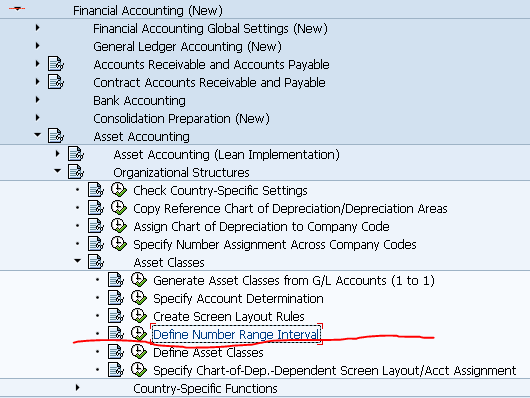This screenshot has height=398, width=530.
Task: Select the Define Number Range Interval link
Action: pyautogui.click(x=236, y=334)
